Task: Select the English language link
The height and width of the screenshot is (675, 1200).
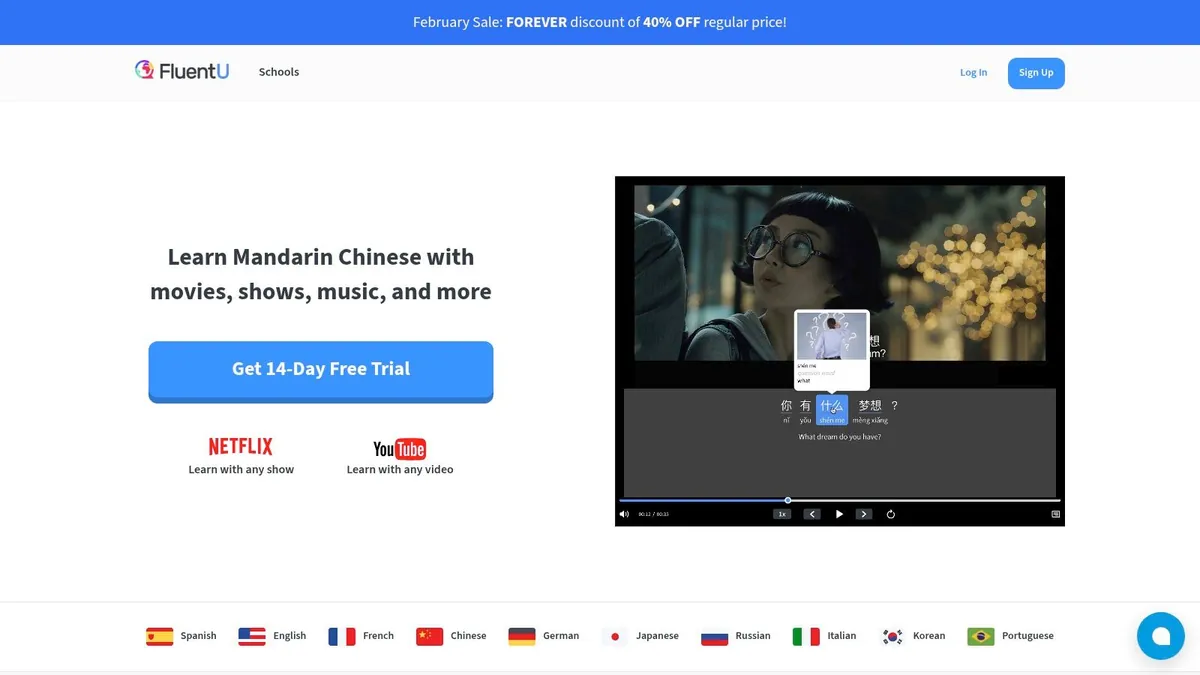Action: [x=290, y=636]
